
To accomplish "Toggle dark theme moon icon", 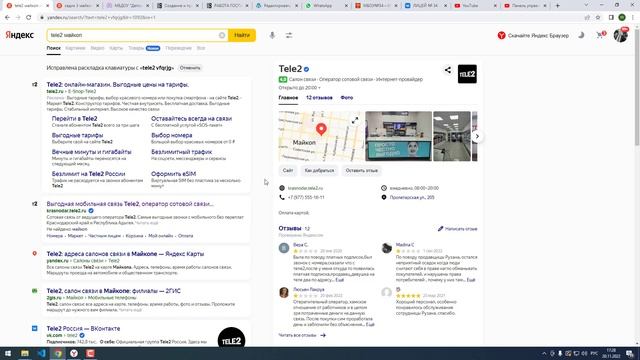I will 581,35.
